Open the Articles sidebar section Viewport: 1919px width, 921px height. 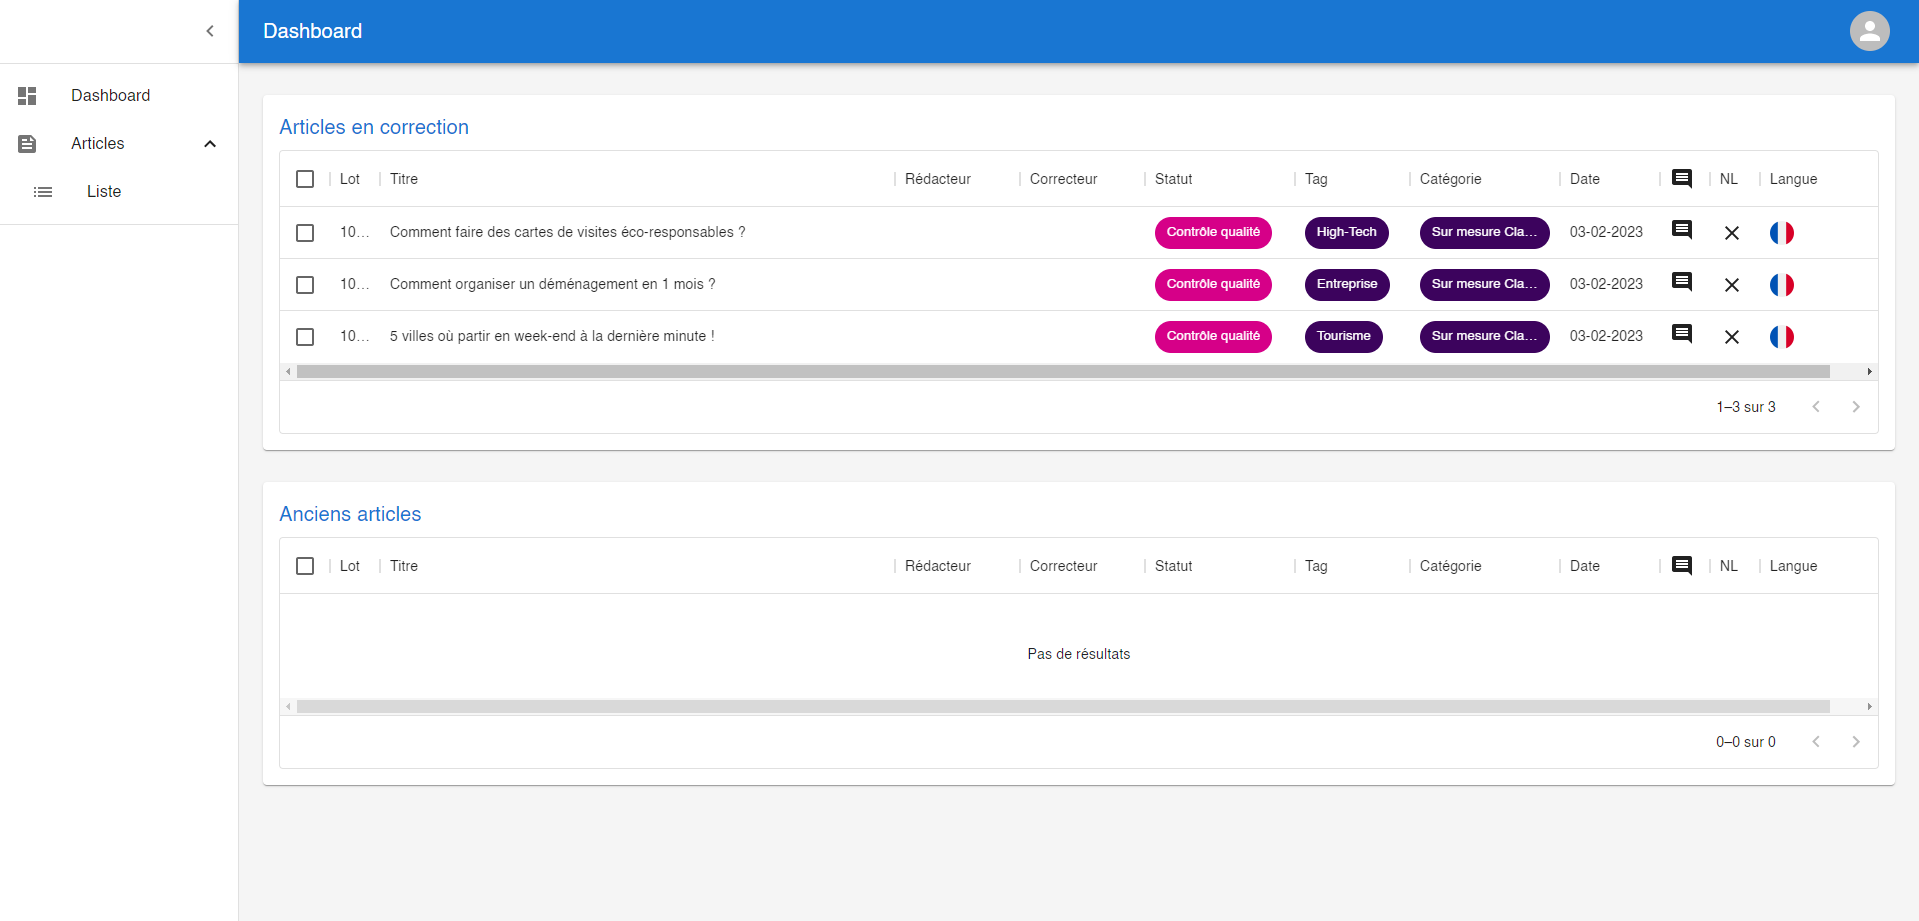click(119, 144)
